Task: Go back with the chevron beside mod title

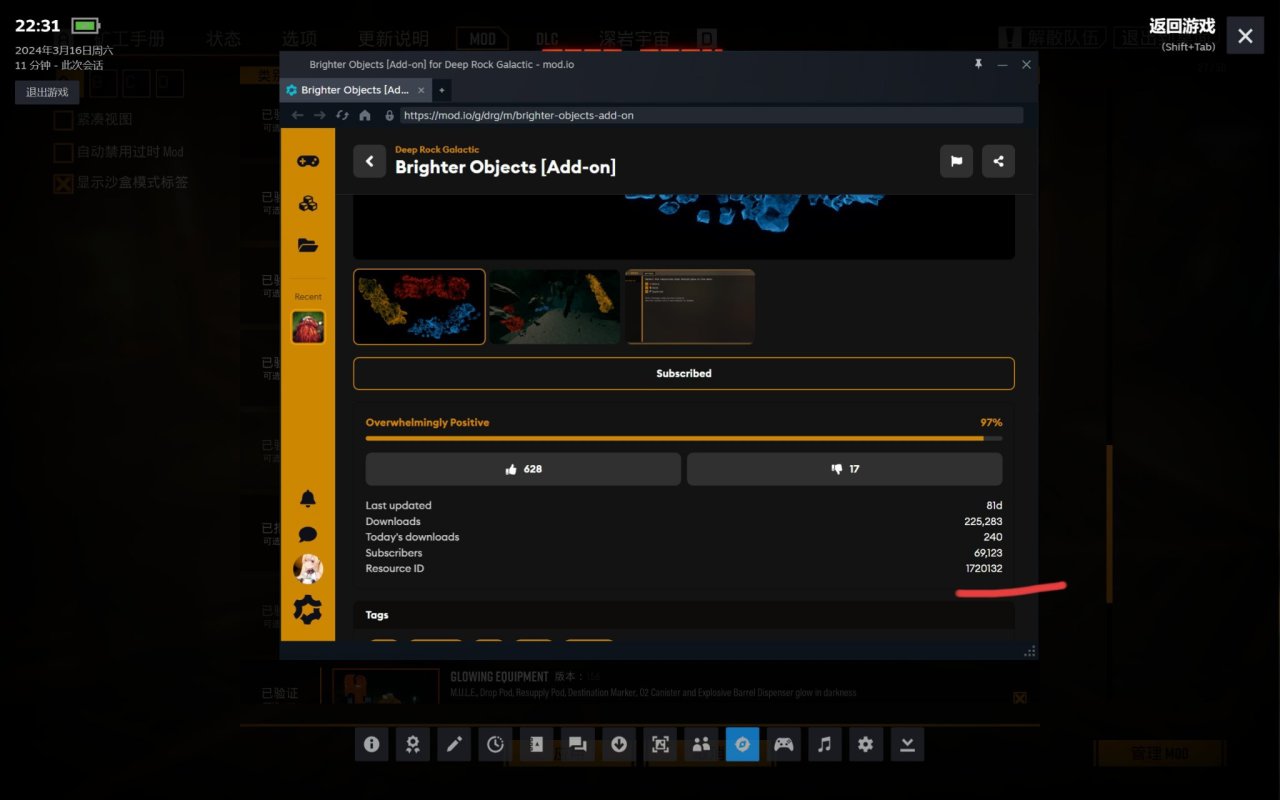Action: pyautogui.click(x=369, y=161)
